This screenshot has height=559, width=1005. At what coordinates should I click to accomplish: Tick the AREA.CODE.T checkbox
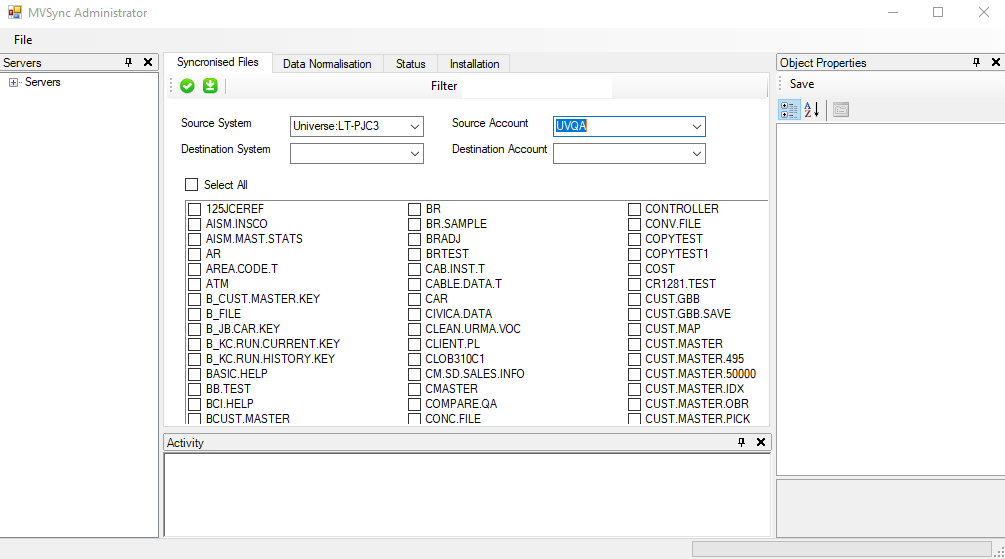[x=195, y=269]
